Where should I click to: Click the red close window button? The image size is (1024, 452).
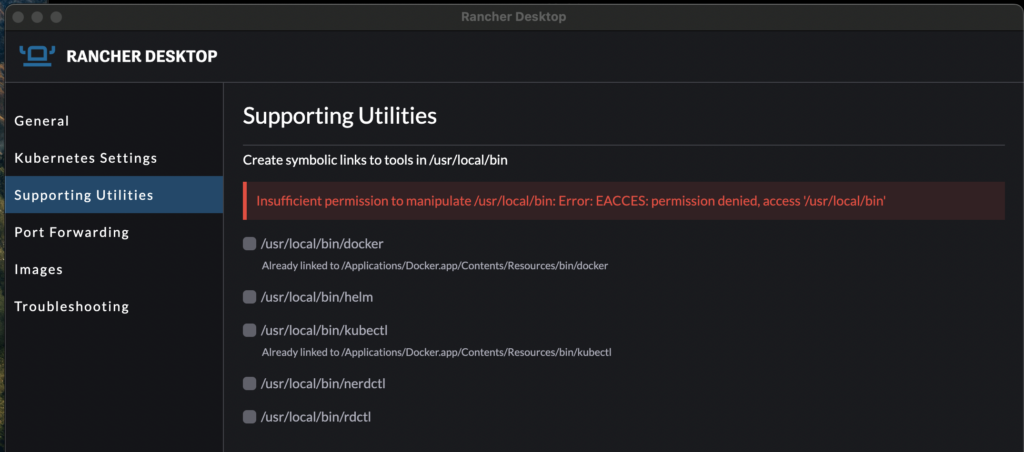coord(18,17)
